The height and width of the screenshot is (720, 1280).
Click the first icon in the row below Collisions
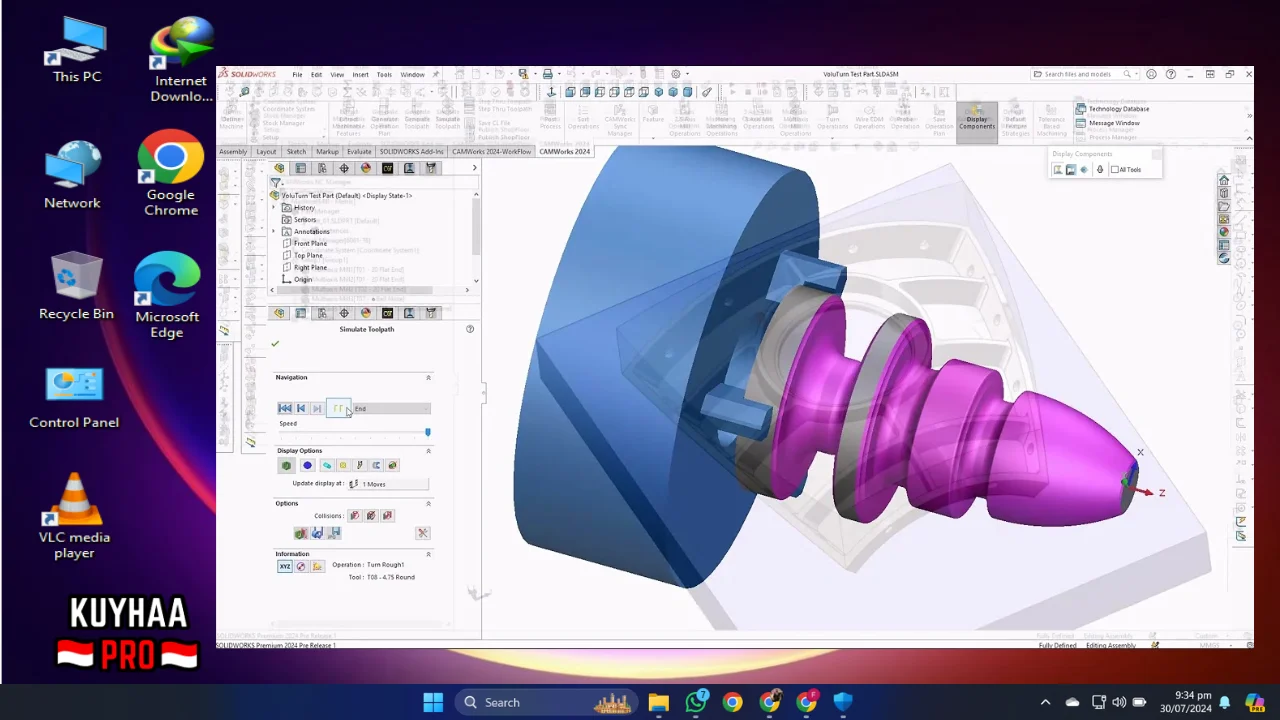coord(300,533)
